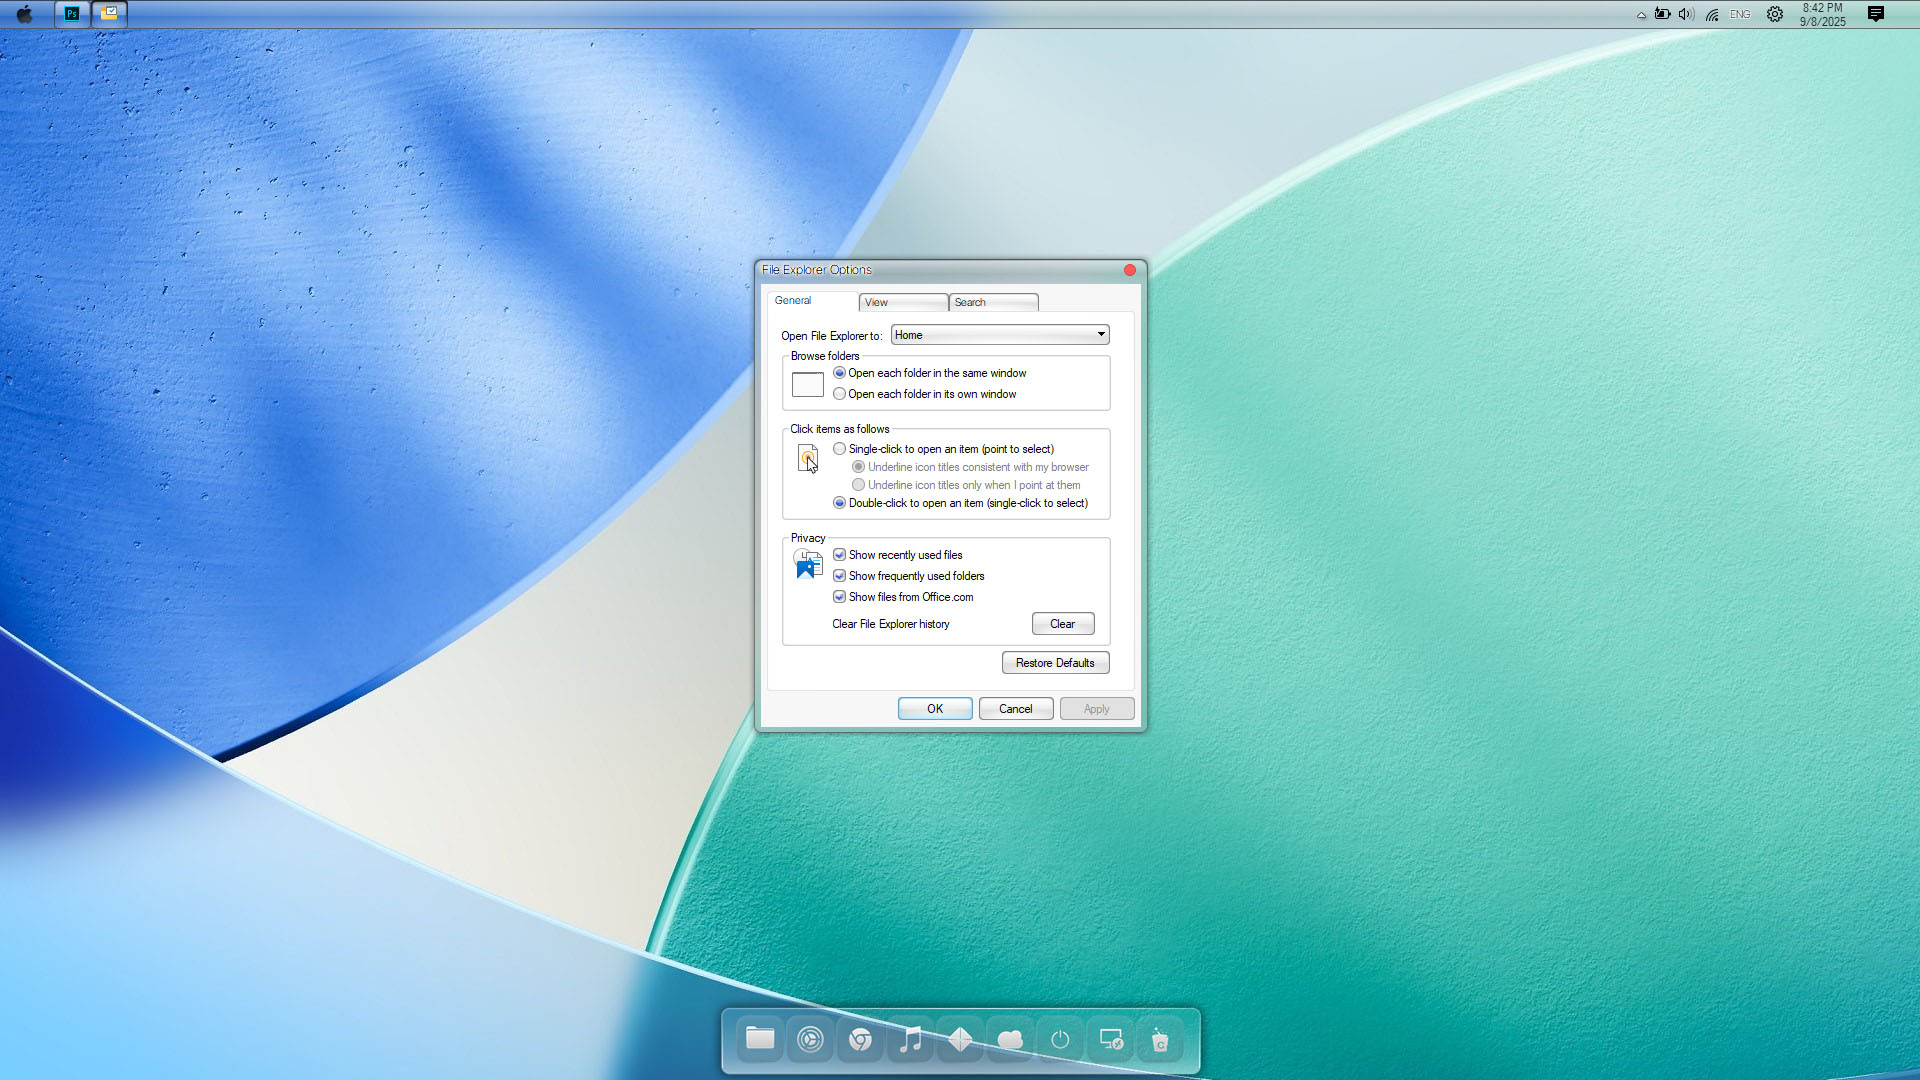Show hidden tray icons with up arrow
Viewport: 1920px width, 1080px height.
pyautogui.click(x=1641, y=15)
